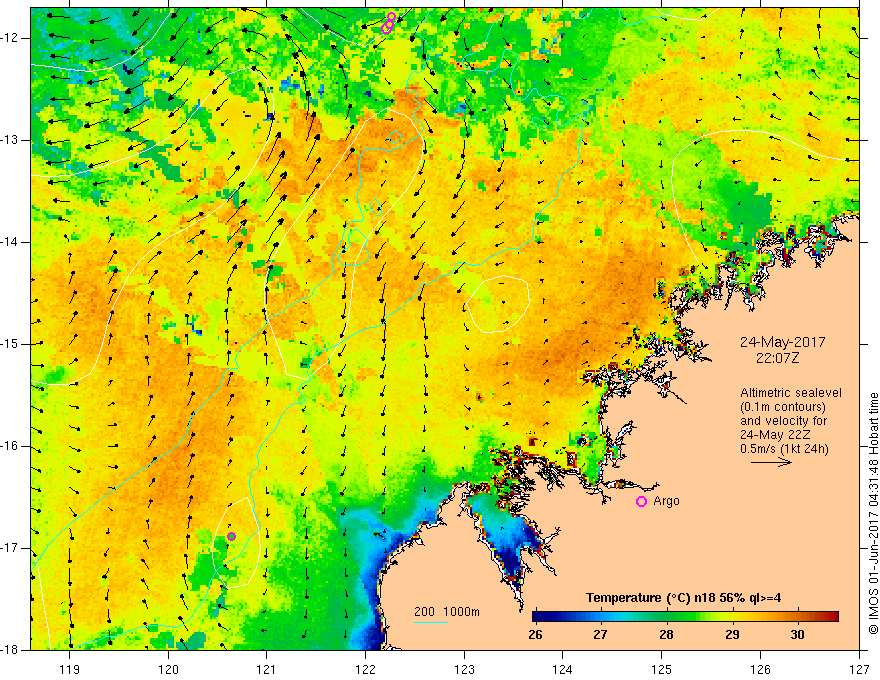Click the Argo legend circle marker
Screen dimensions: 880x680
[x=641, y=502]
